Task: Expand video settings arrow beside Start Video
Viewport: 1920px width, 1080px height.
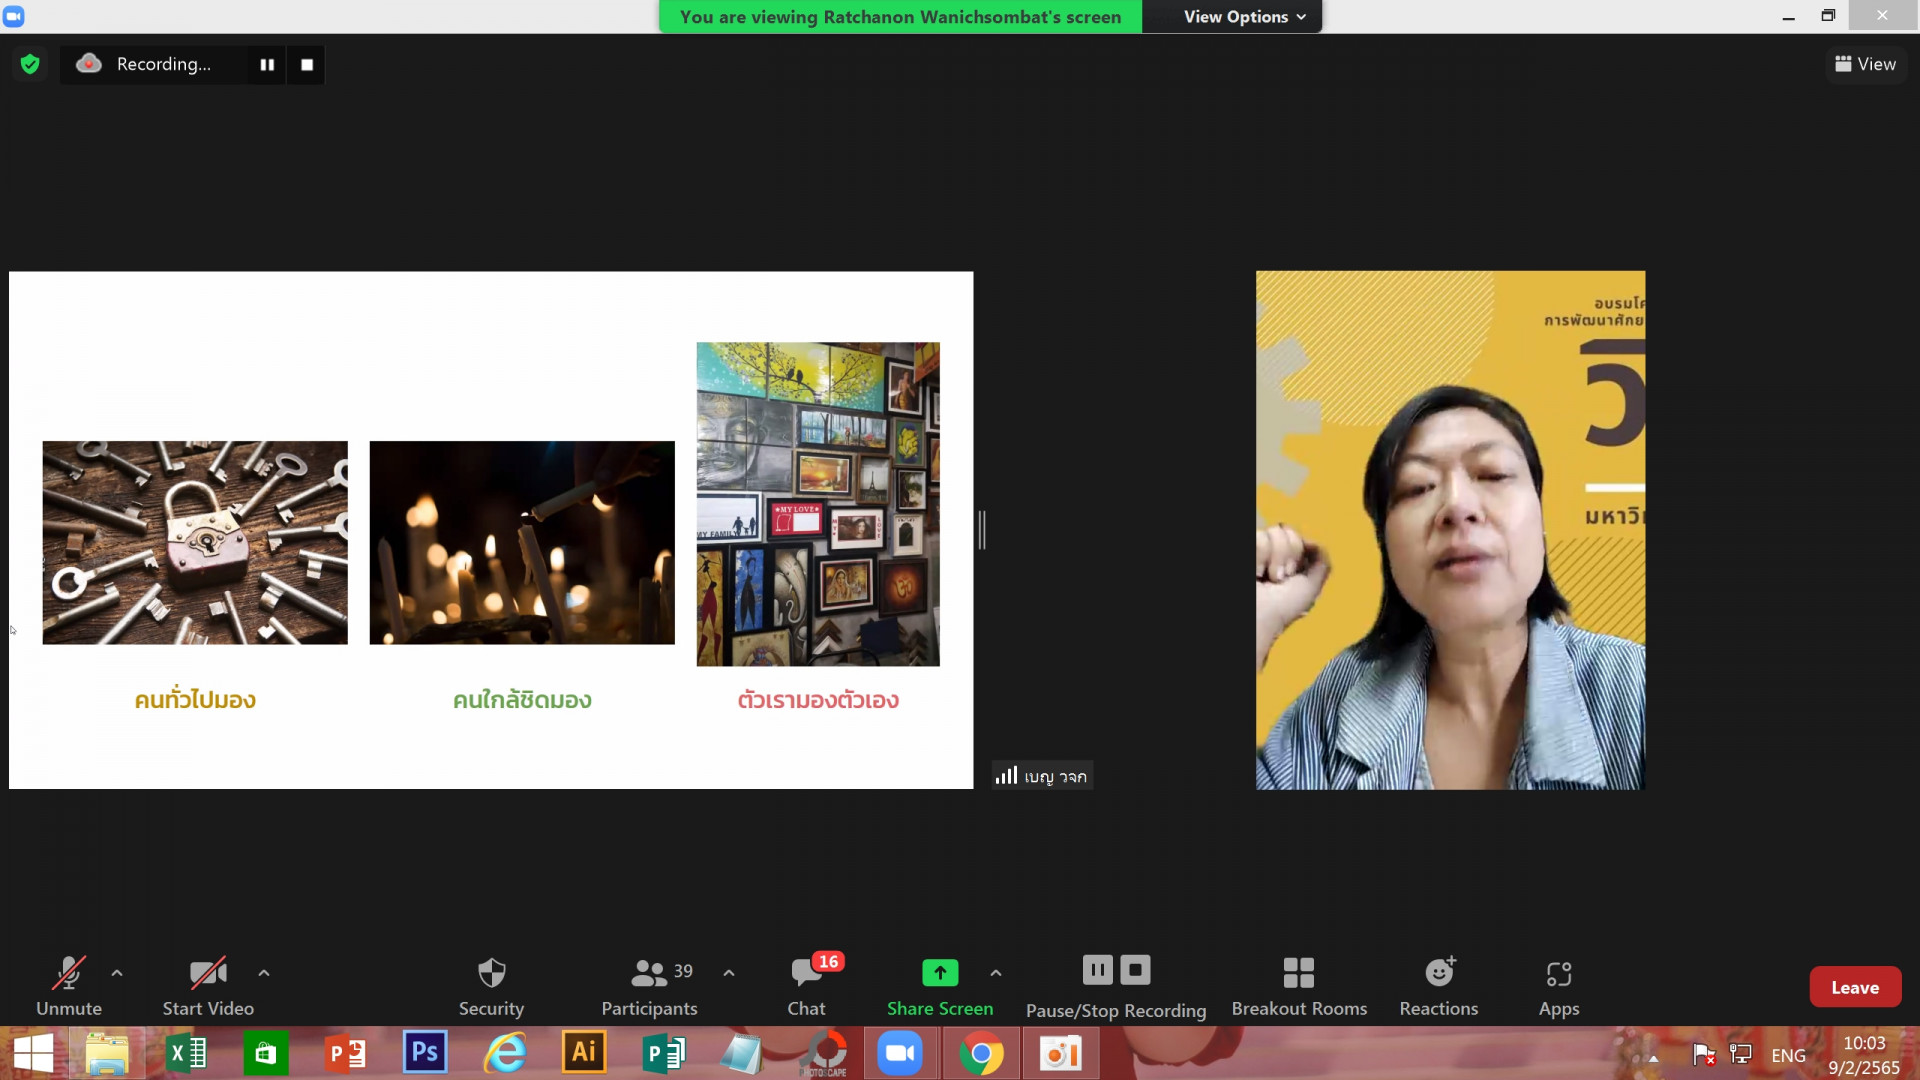Action: click(x=264, y=972)
